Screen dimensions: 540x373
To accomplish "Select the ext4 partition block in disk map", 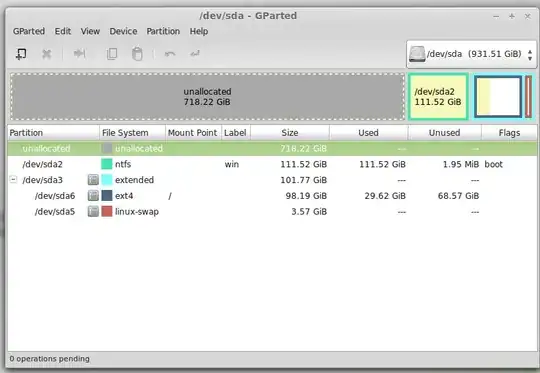I will pos(498,97).
